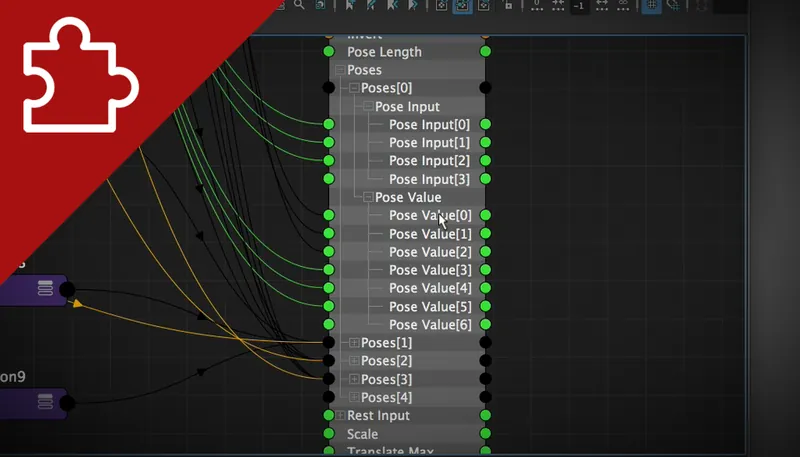Viewport: 800px width, 457px height.
Task: Click the bookmark icon with left arrows
Action: [x=392, y=5]
